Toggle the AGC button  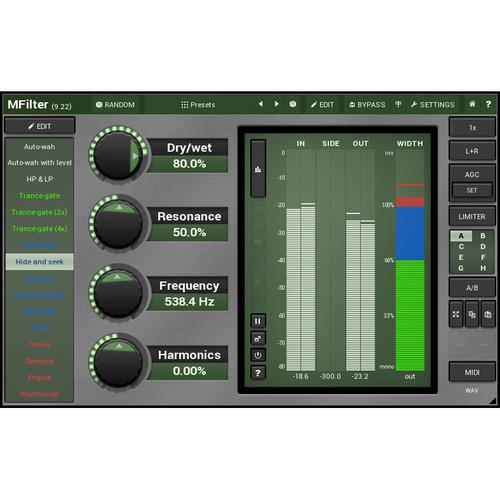472,174
